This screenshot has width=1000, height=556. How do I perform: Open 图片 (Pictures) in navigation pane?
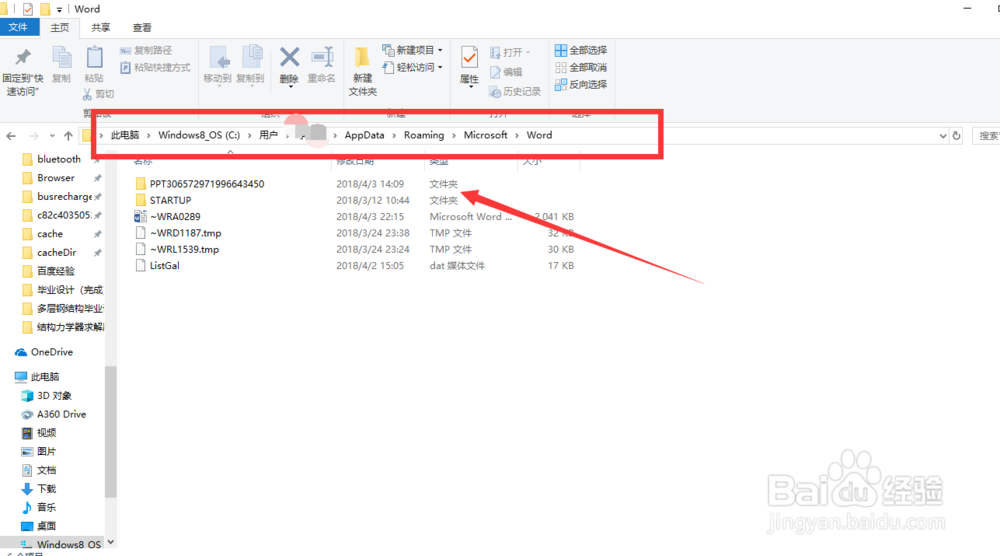point(46,451)
